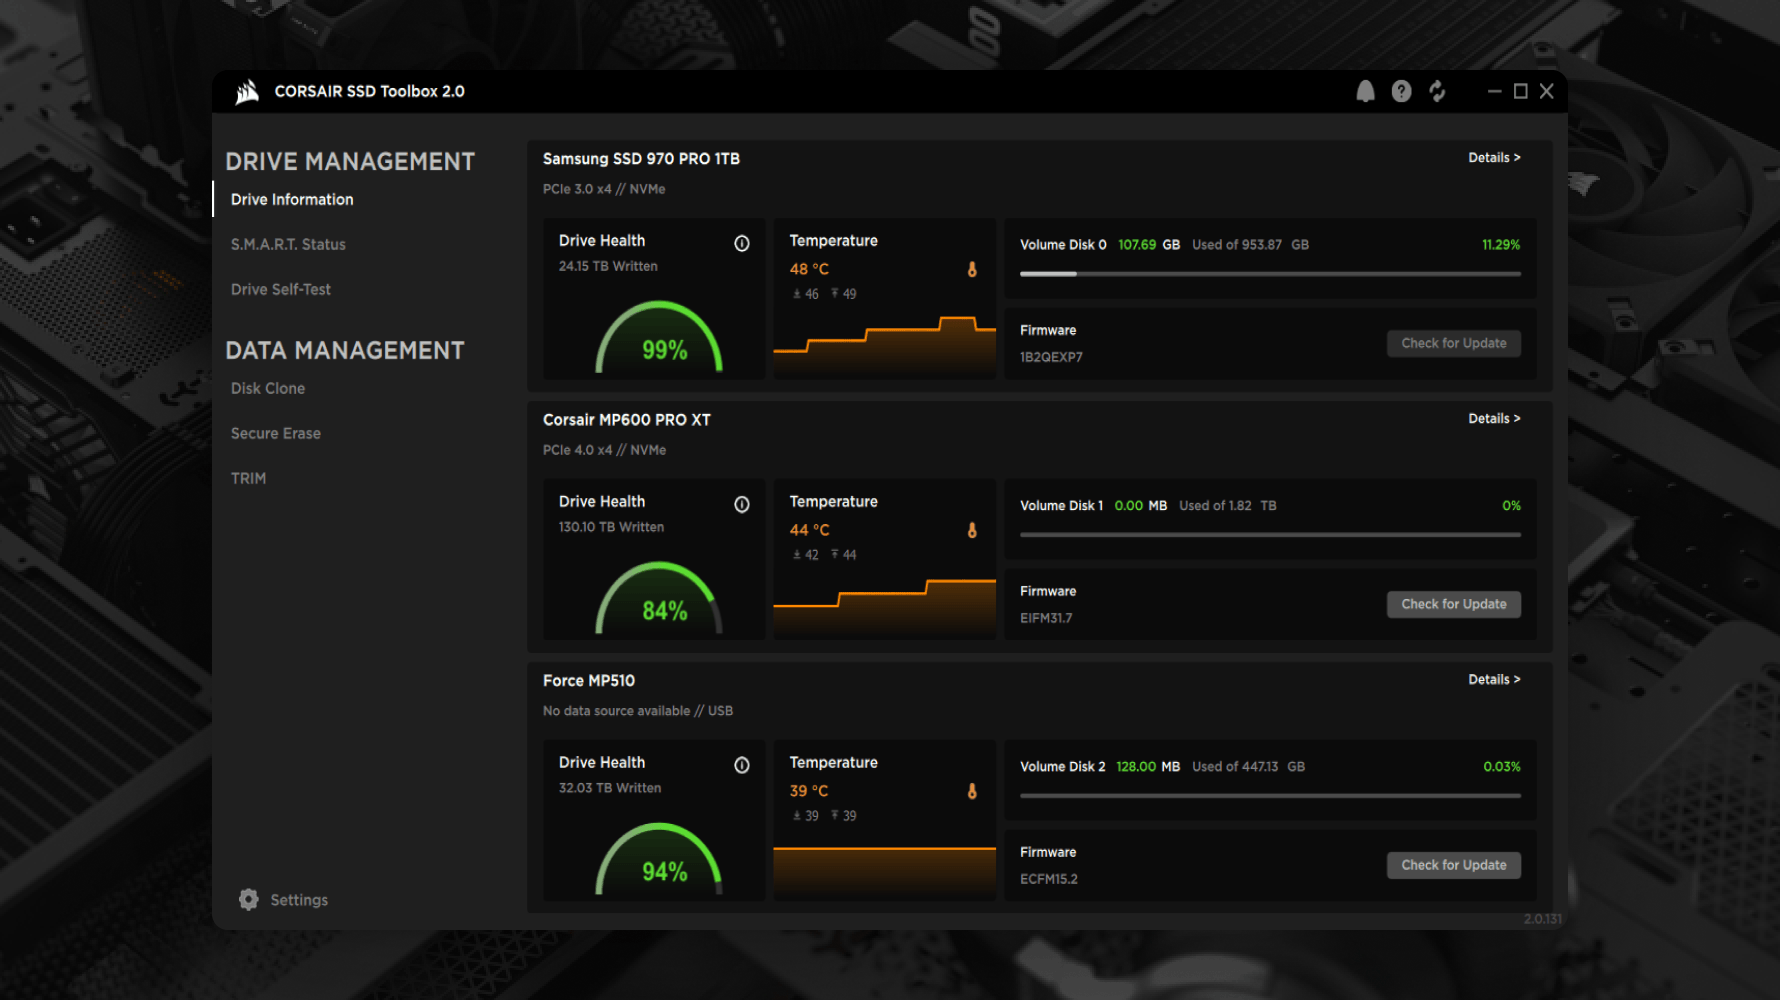
Task: Click 'PCIe 4.0 x4 // NVMe' label
Action: [604, 450]
